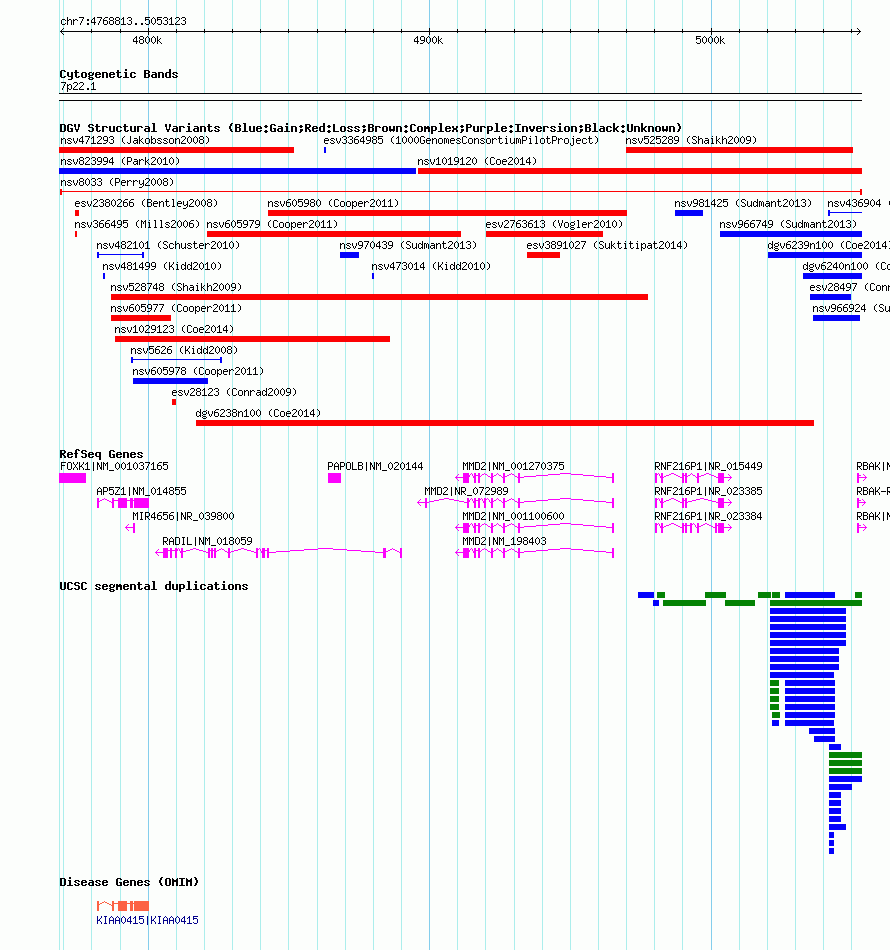Click nsv605978 (Cooper2011) blue bar
The width and height of the screenshot is (890, 950).
point(170,381)
